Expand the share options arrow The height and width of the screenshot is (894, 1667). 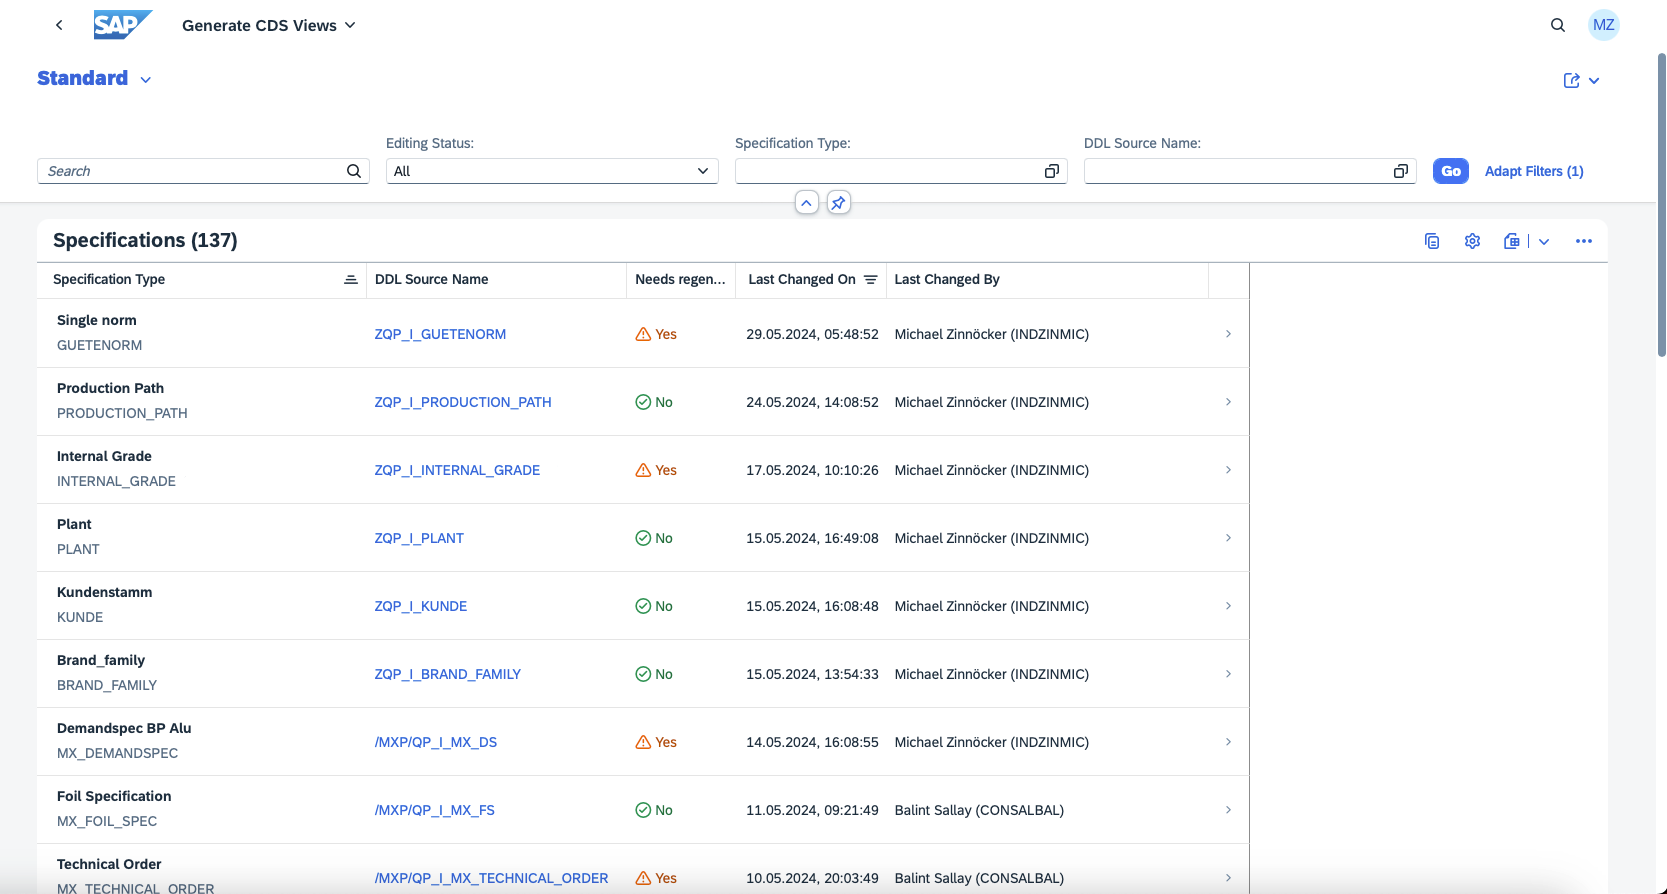click(1594, 80)
